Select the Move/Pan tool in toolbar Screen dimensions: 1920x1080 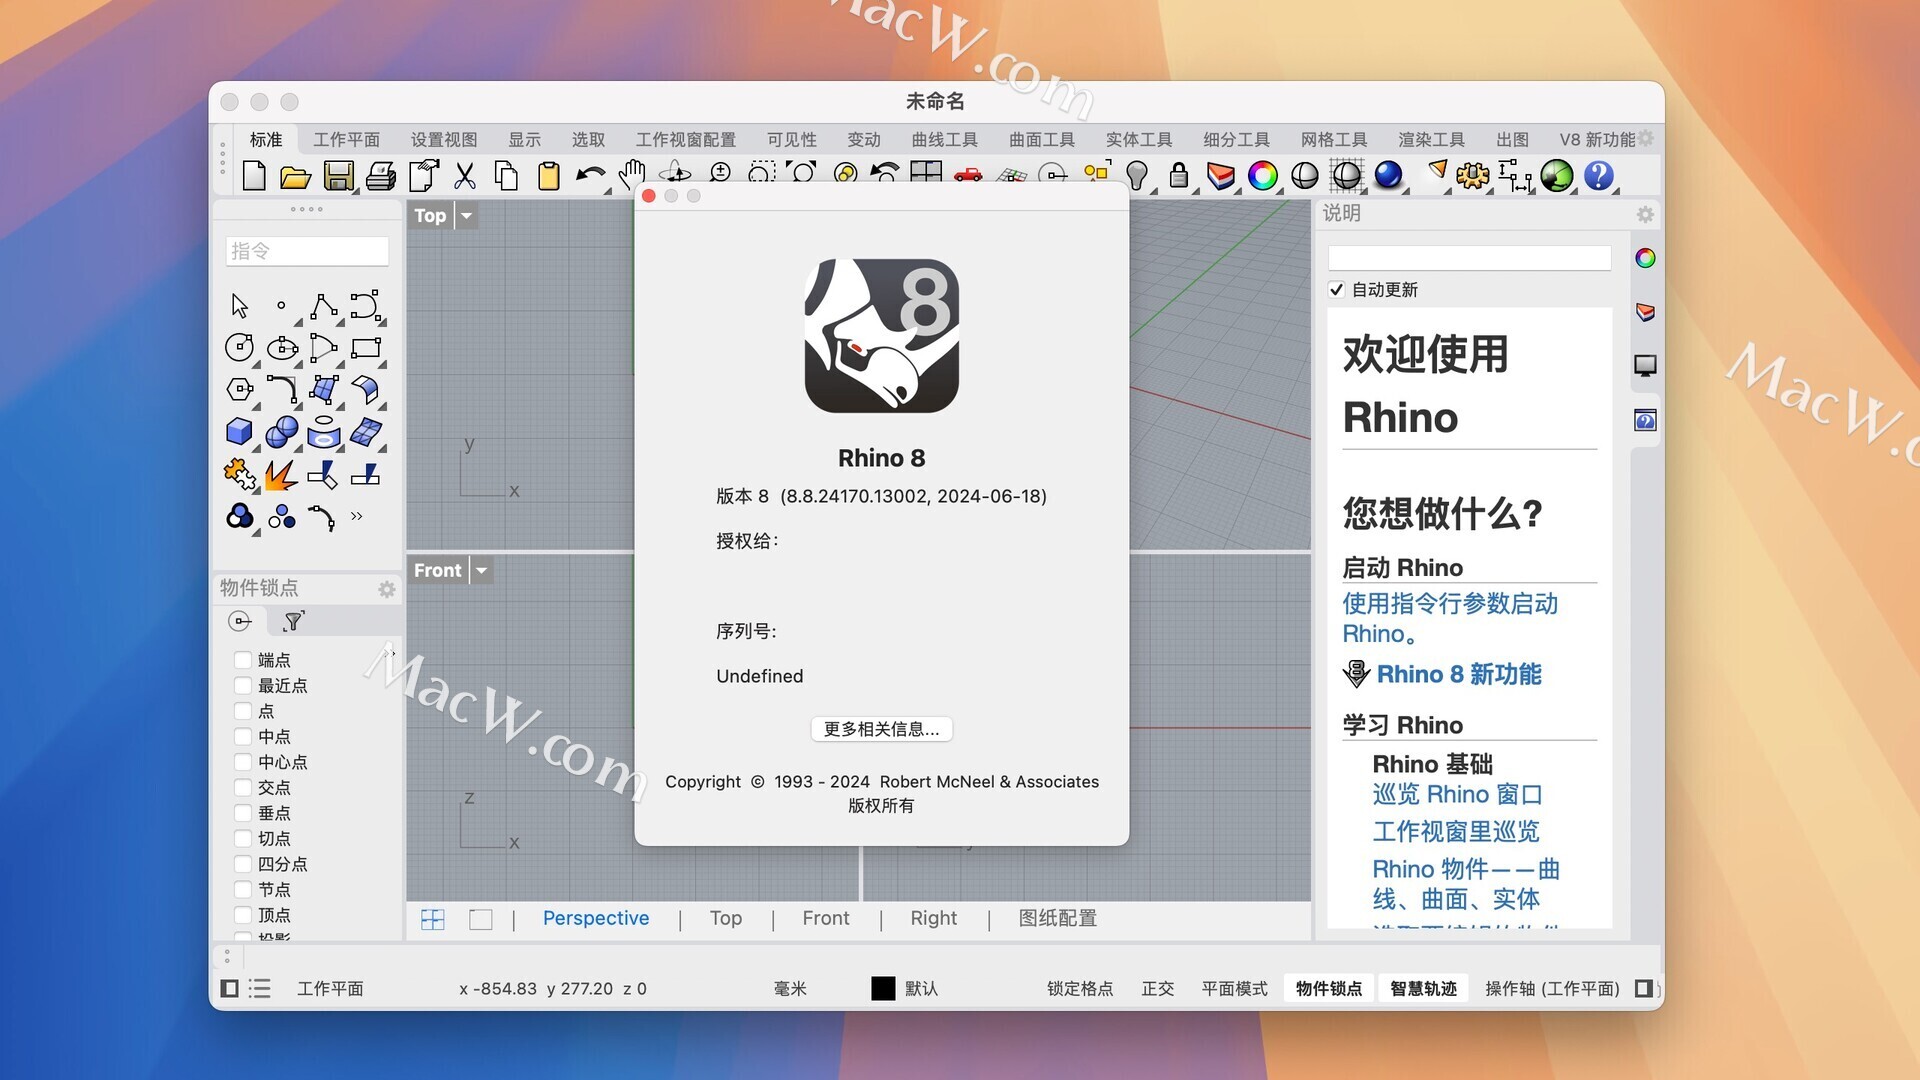(633, 173)
